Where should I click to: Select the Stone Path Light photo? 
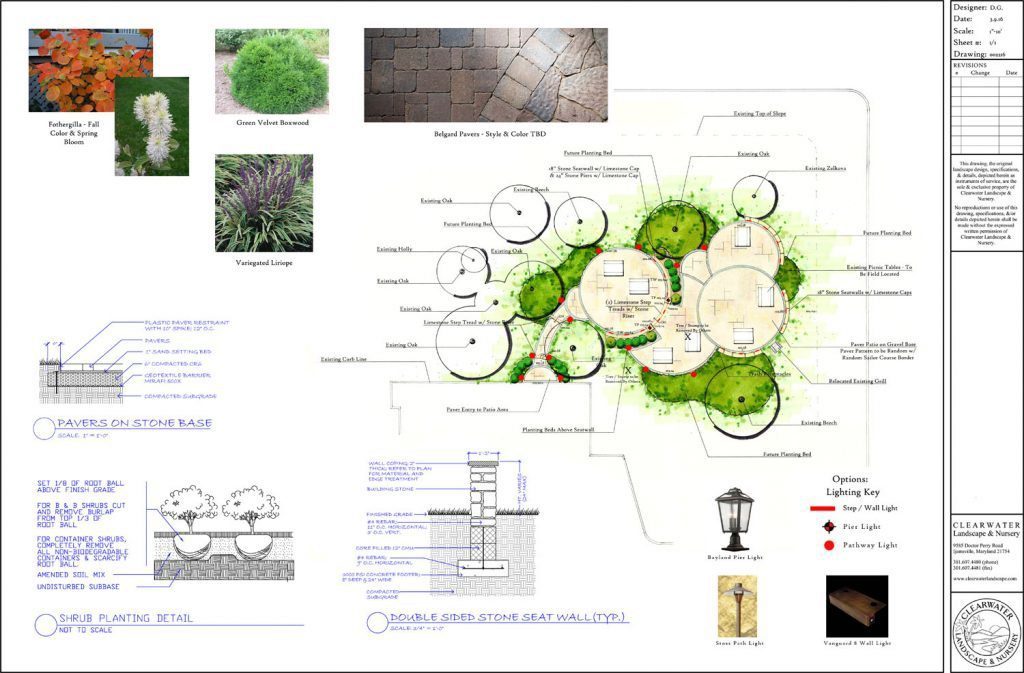coord(737,605)
